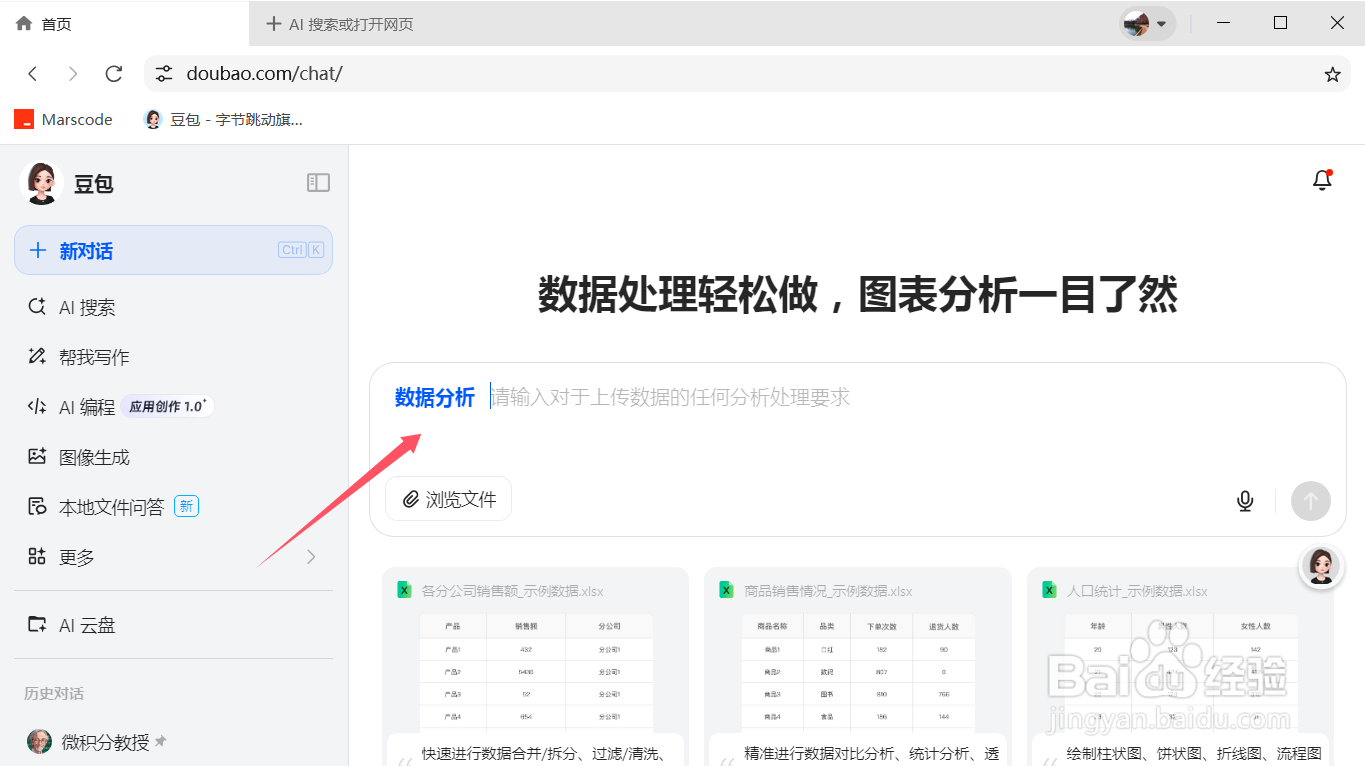Click the AI 搜索 magnifier icon
This screenshot has width=1365, height=766.
coord(37,307)
